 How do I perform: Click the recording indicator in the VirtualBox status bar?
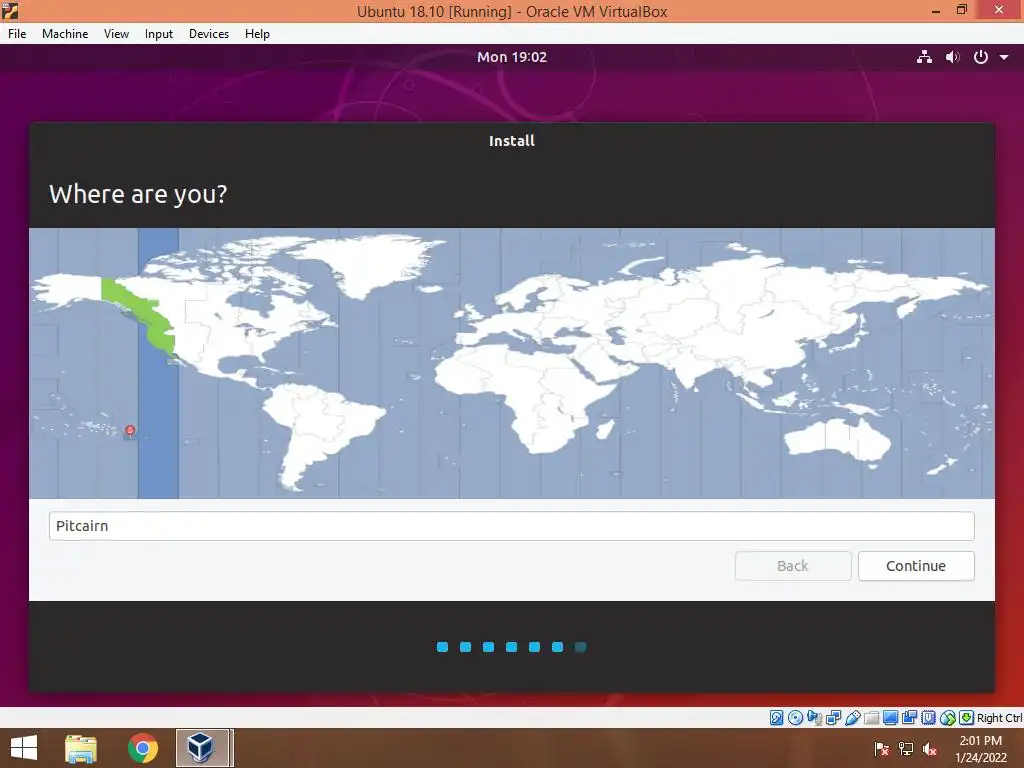909,718
